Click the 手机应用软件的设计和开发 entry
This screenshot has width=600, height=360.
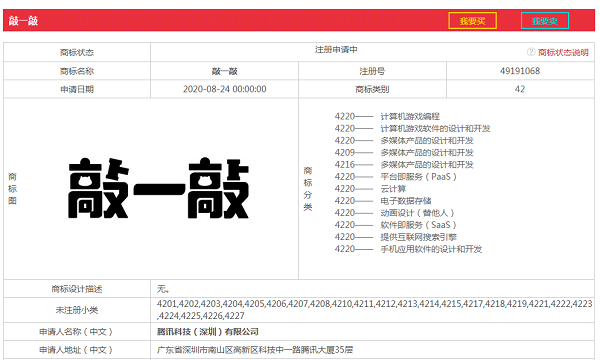(x=431, y=249)
